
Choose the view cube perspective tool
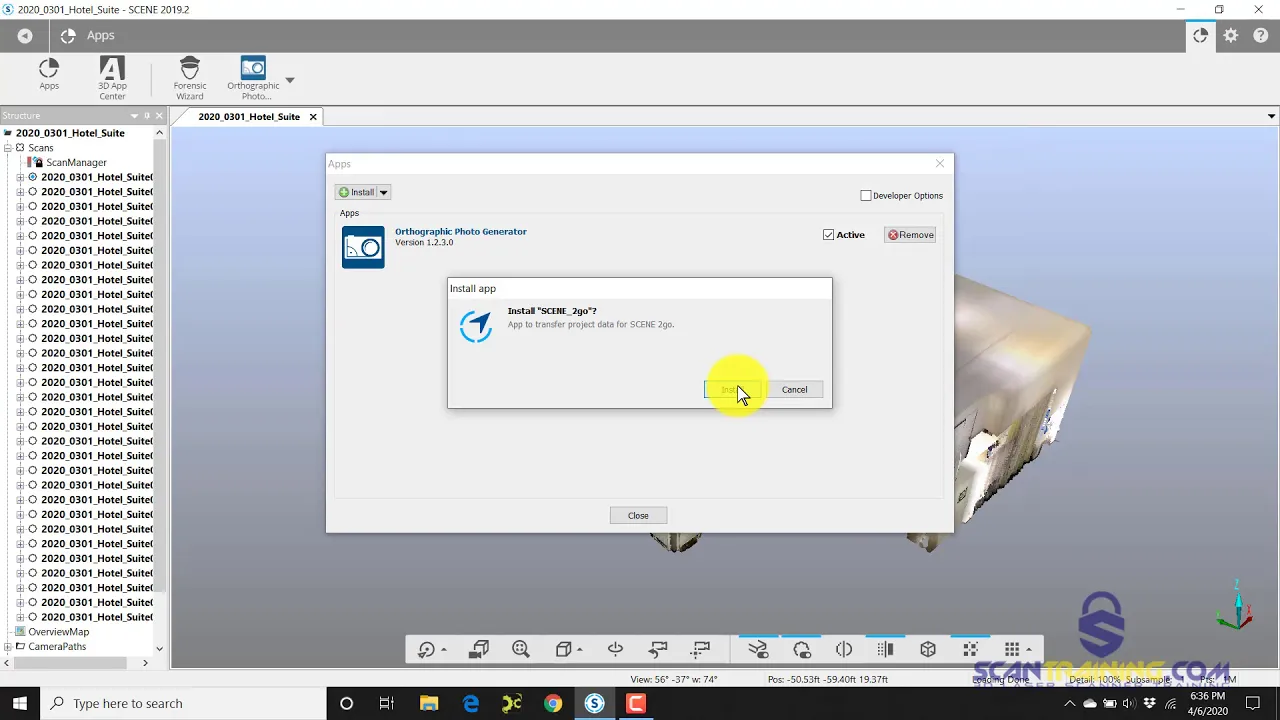pyautogui.click(x=563, y=650)
